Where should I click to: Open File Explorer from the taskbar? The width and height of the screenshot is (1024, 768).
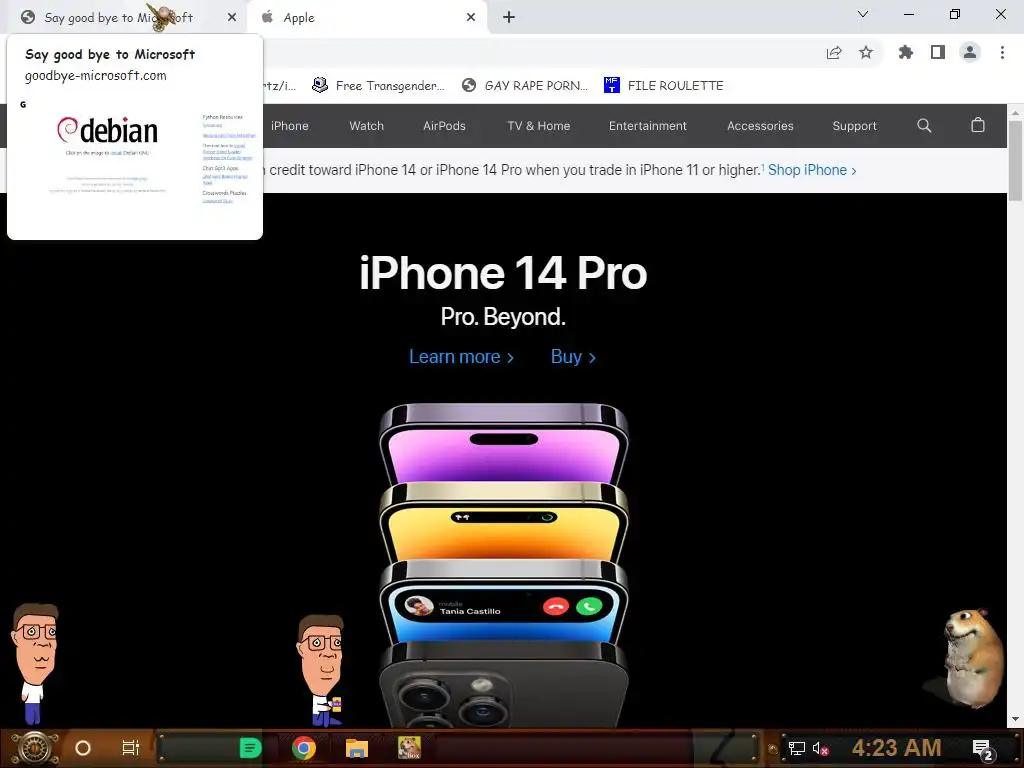pyautogui.click(x=357, y=748)
